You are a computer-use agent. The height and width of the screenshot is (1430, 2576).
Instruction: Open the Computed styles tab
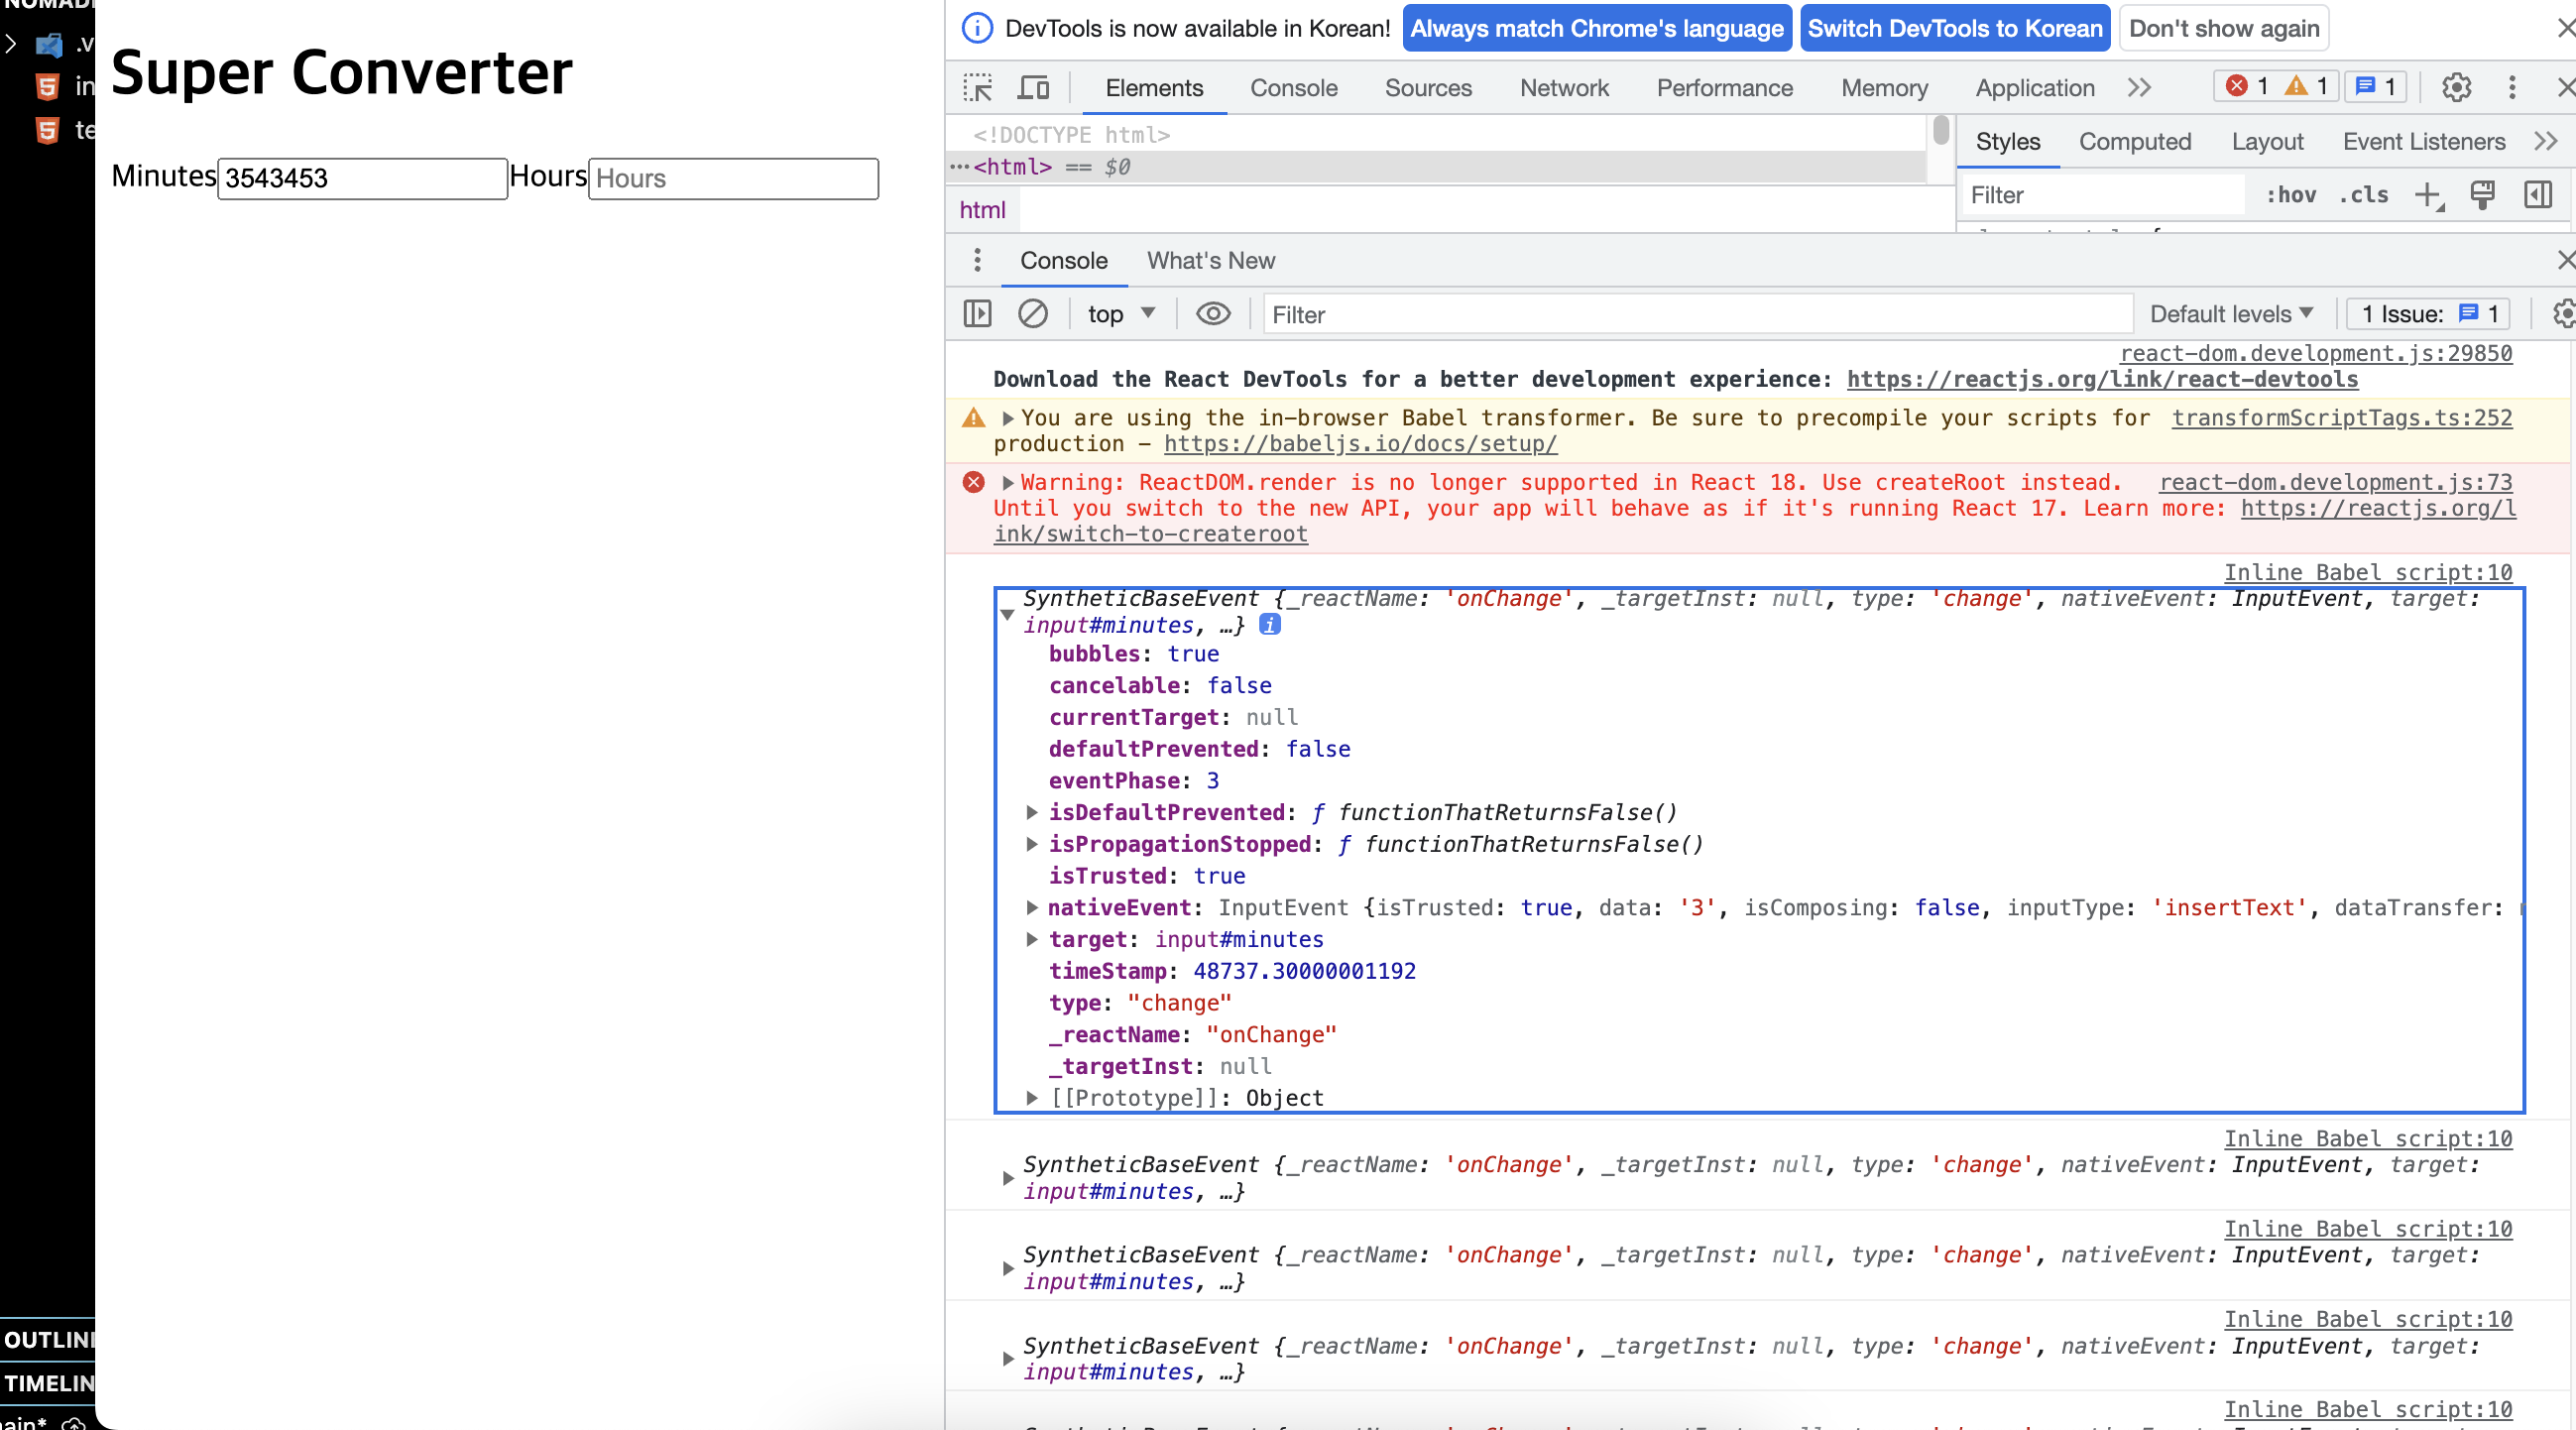click(2135, 142)
